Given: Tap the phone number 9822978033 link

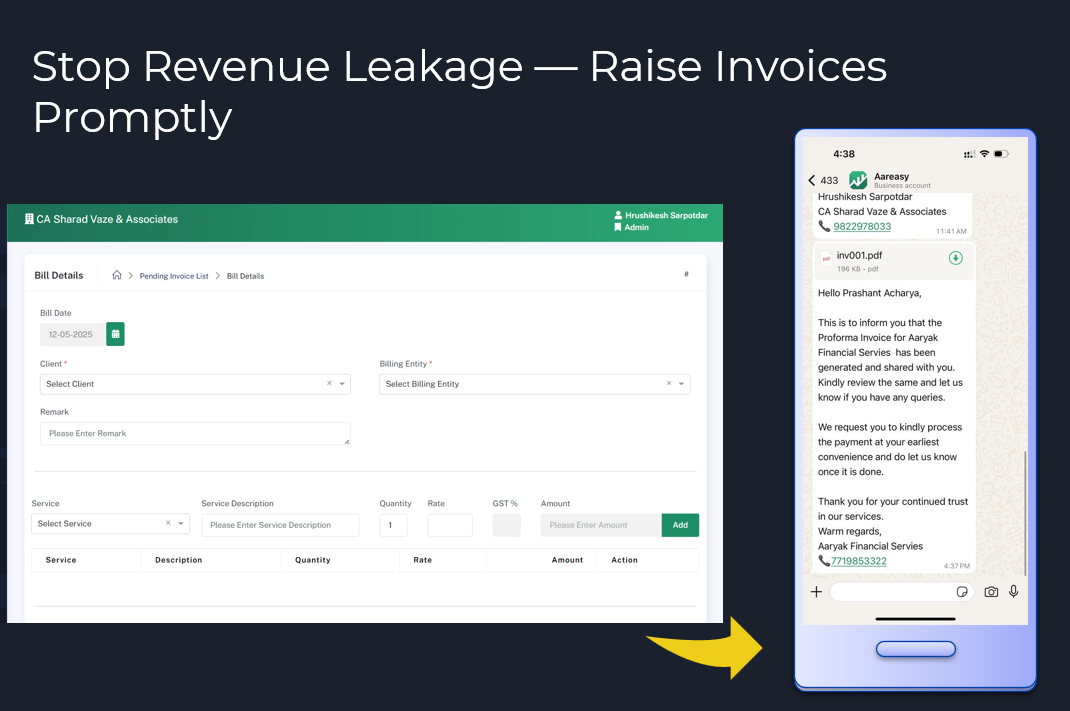Looking at the screenshot, I should pyautogui.click(x=862, y=226).
